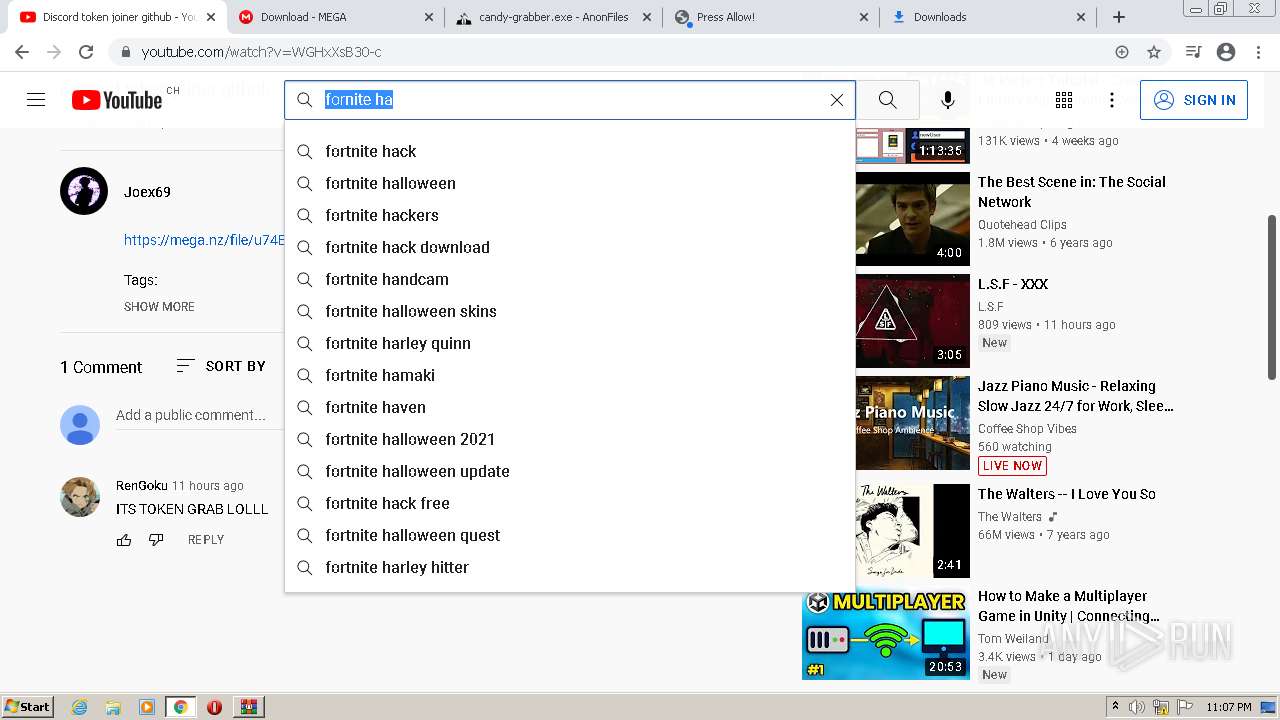Switch to the Download - MEGA tab
Image resolution: width=1280 pixels, height=720 pixels.
tap(335, 17)
